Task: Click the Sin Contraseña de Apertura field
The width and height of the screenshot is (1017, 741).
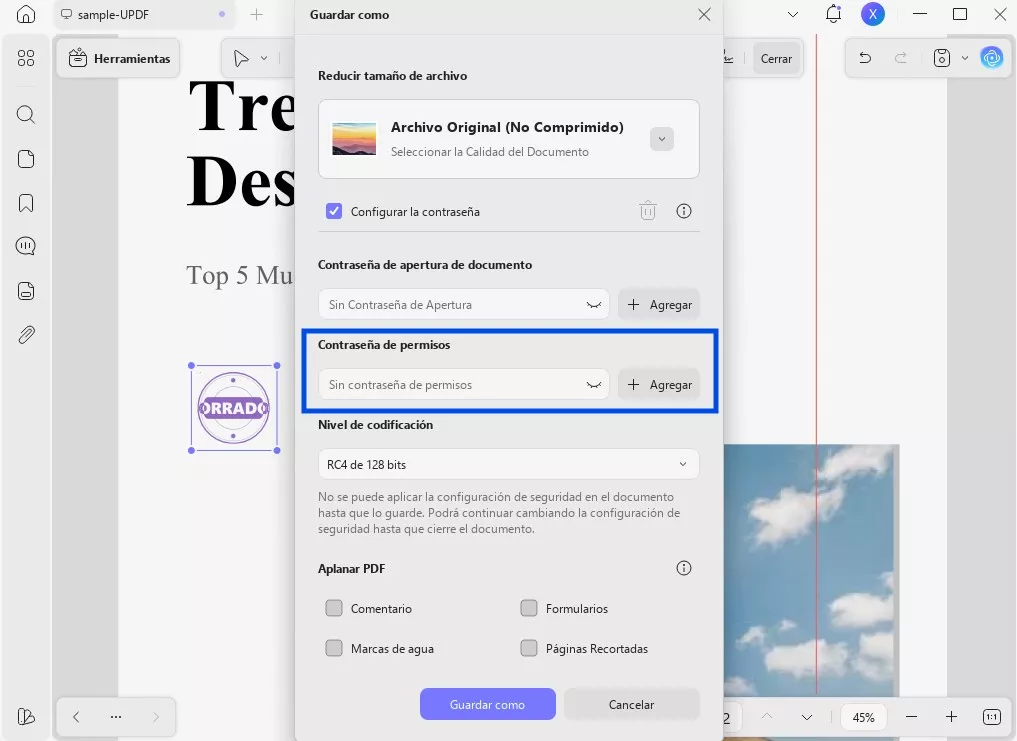Action: coord(464,304)
